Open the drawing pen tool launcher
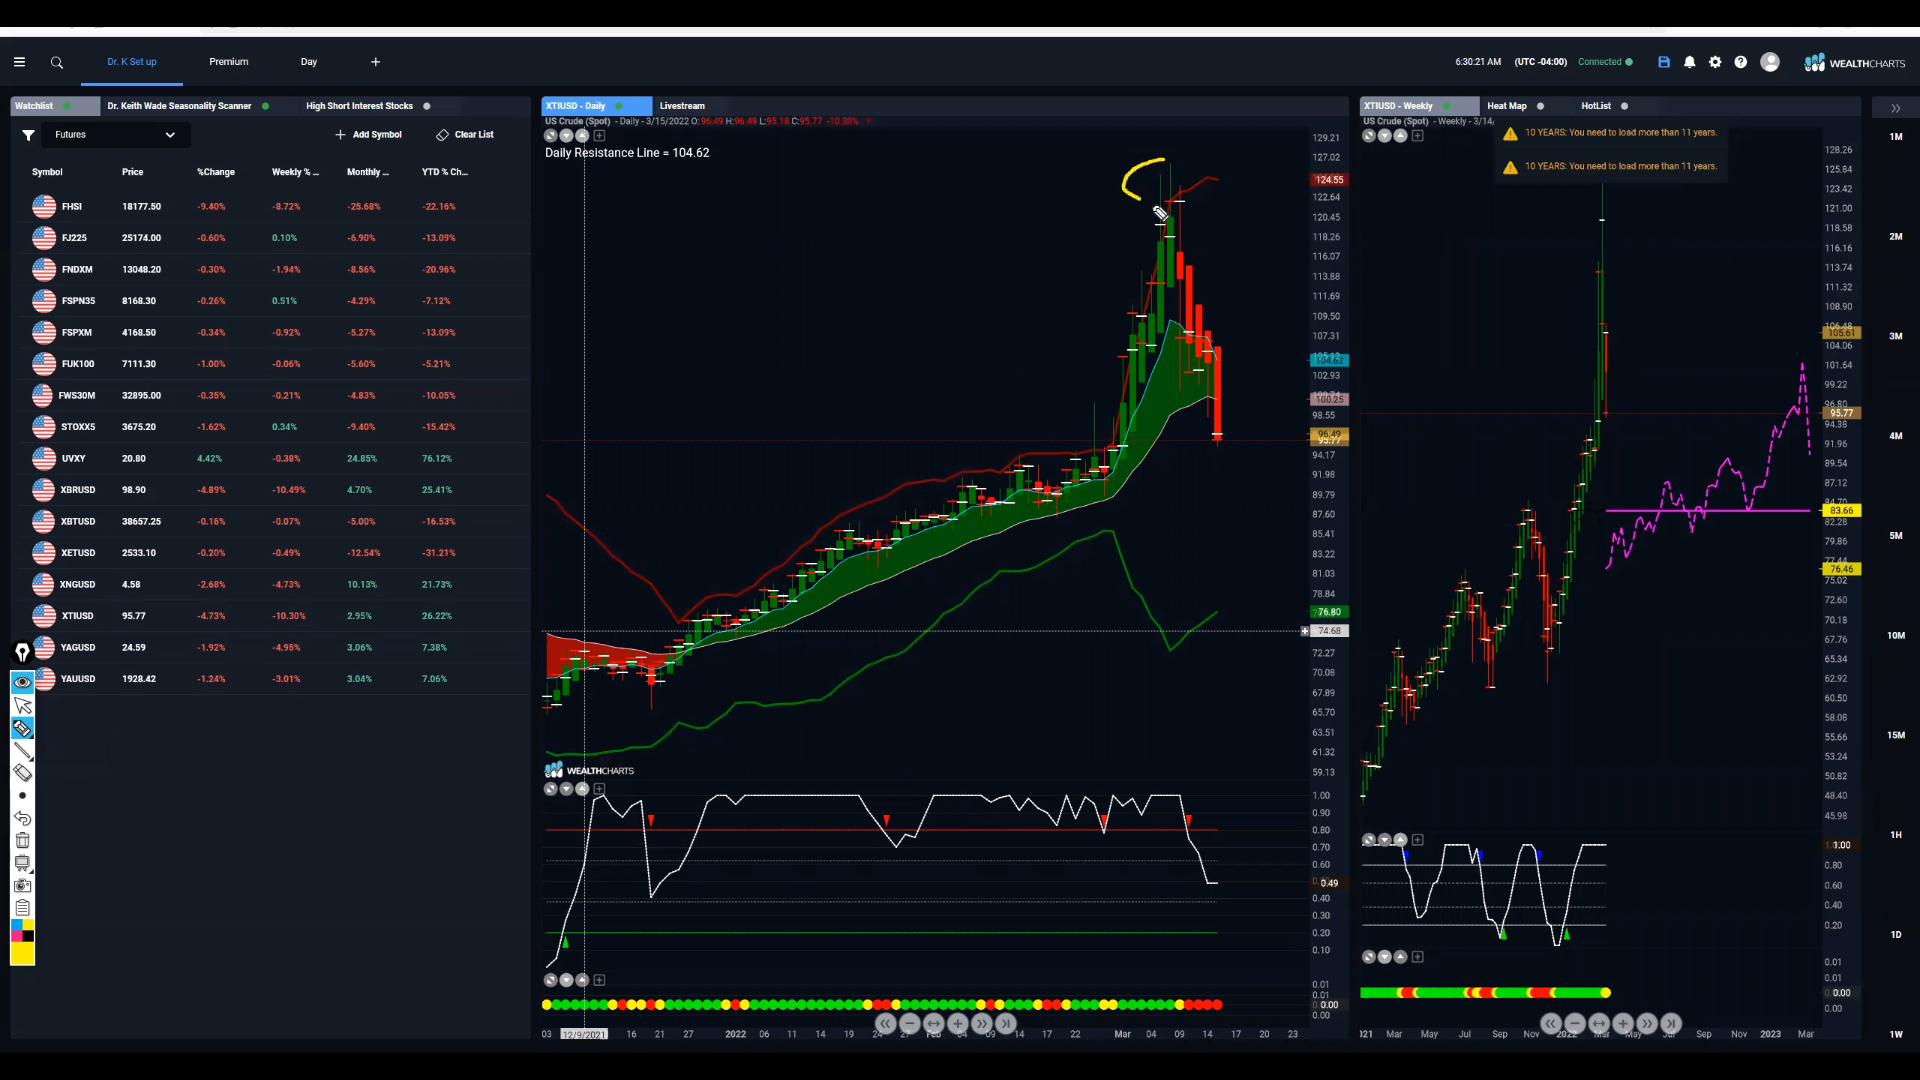 (22, 652)
